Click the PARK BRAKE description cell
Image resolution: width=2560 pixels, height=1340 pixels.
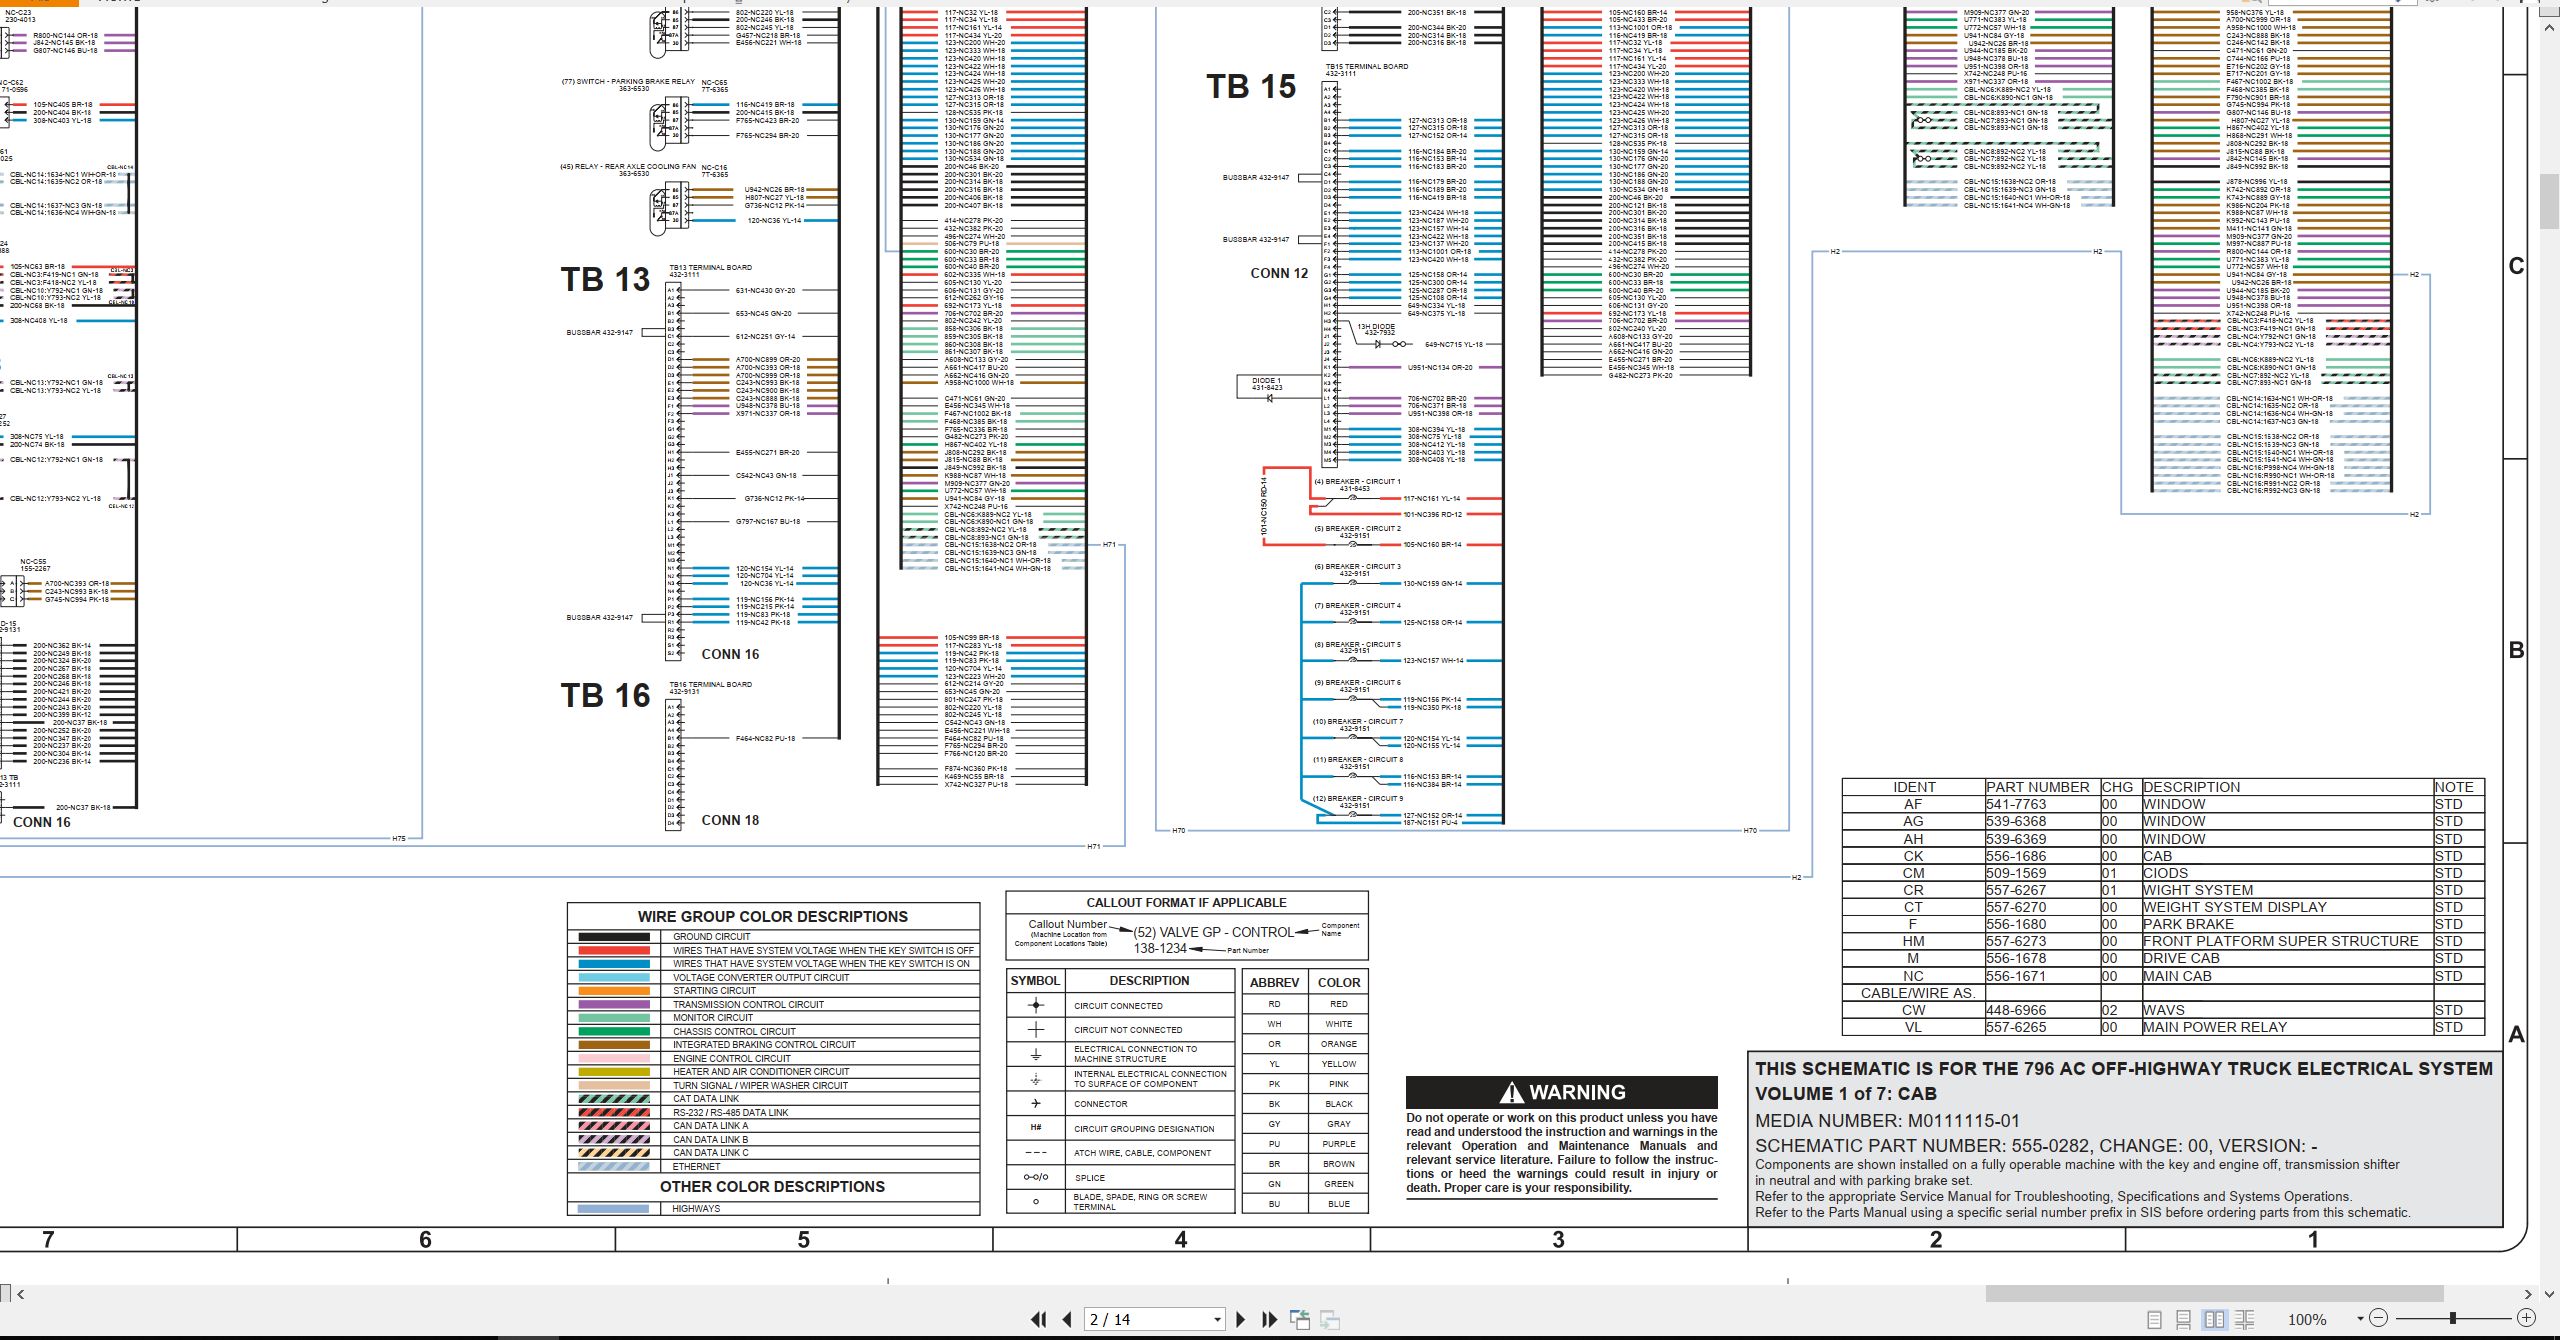tap(2287, 924)
